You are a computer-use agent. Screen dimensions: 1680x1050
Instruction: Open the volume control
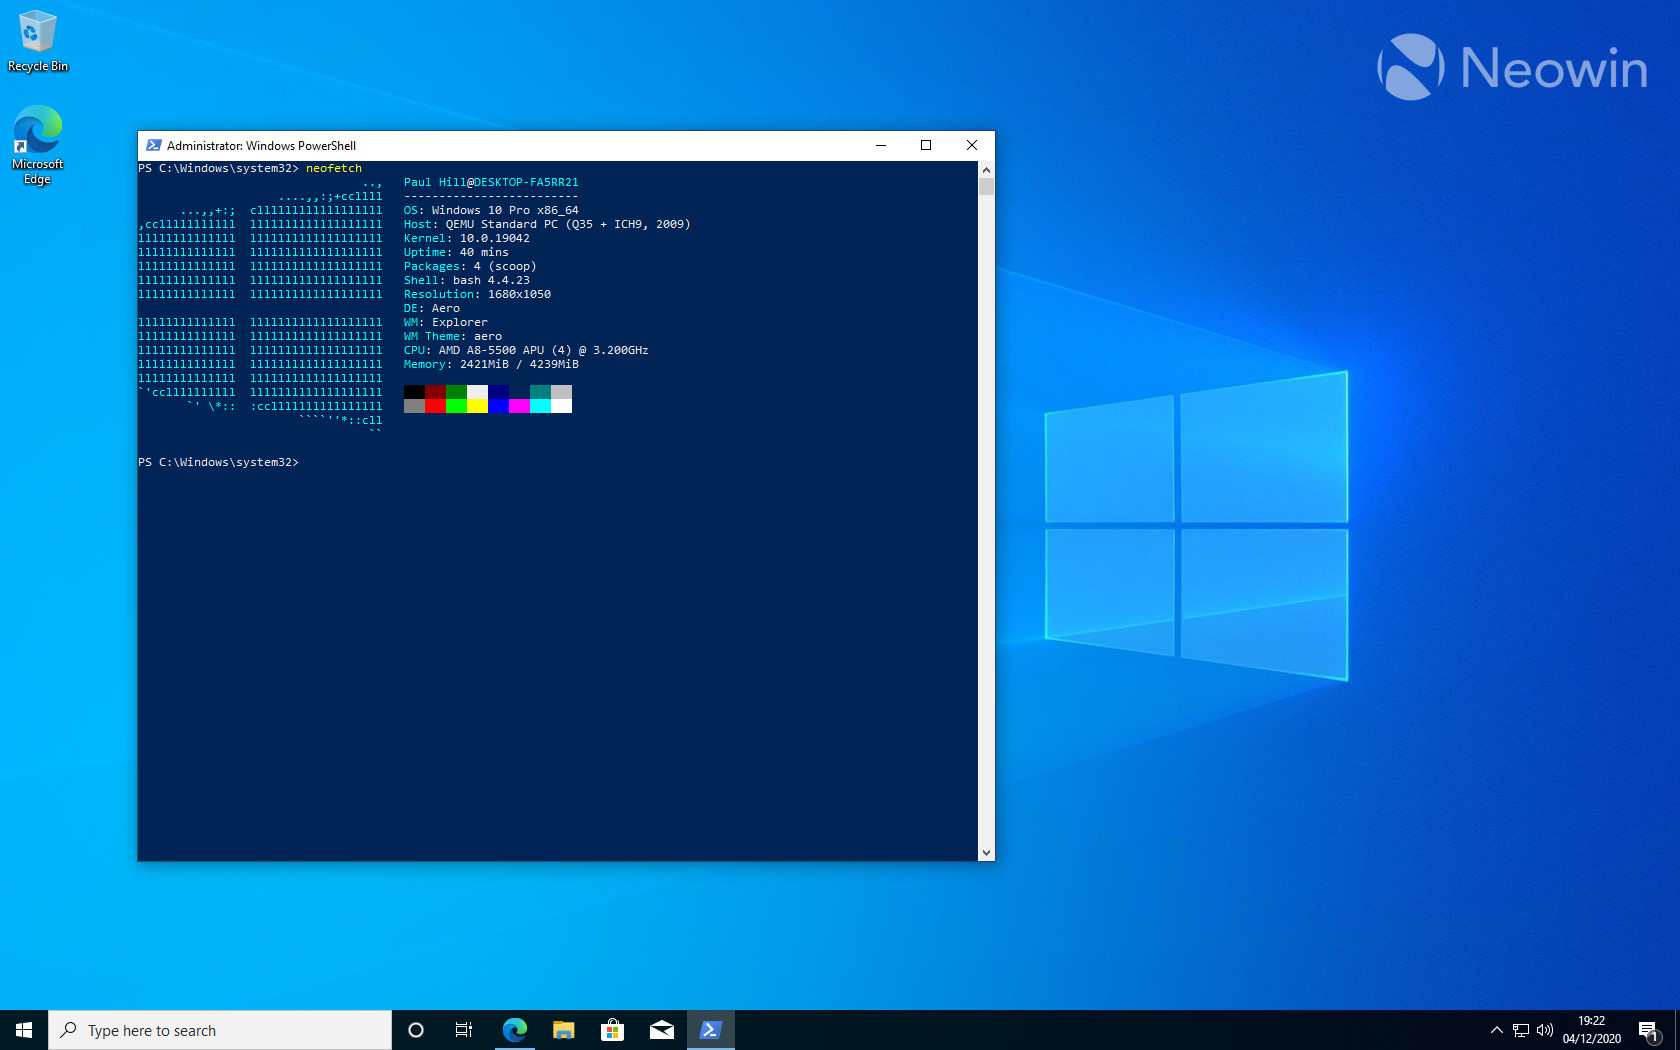coord(1545,1030)
